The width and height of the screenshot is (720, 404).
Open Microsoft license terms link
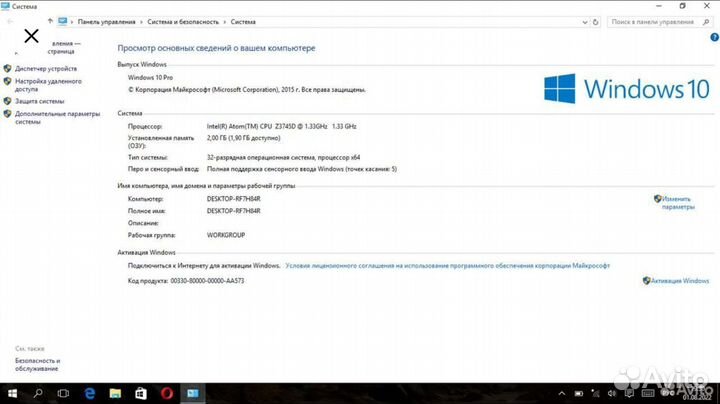click(447, 265)
